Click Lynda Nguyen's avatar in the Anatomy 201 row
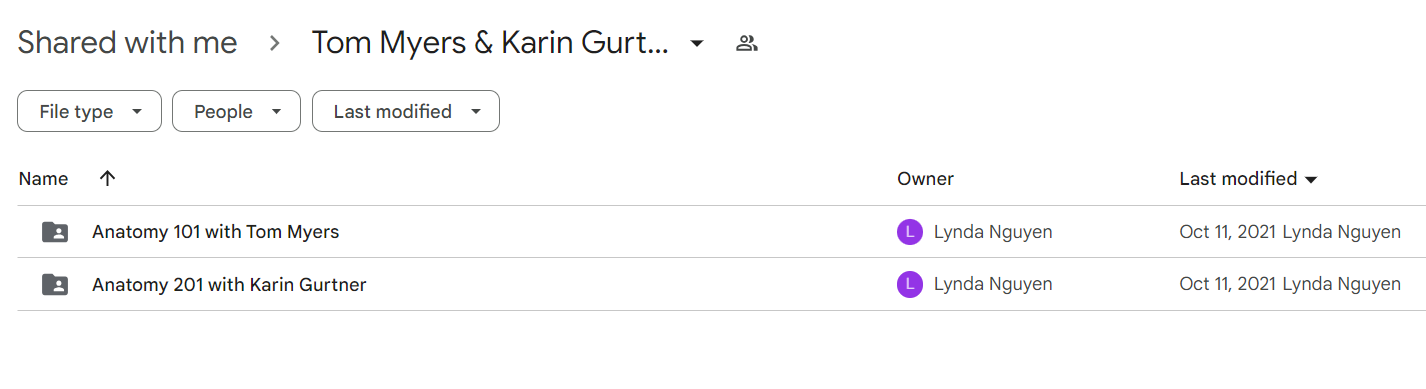The image size is (1426, 389). pos(909,285)
